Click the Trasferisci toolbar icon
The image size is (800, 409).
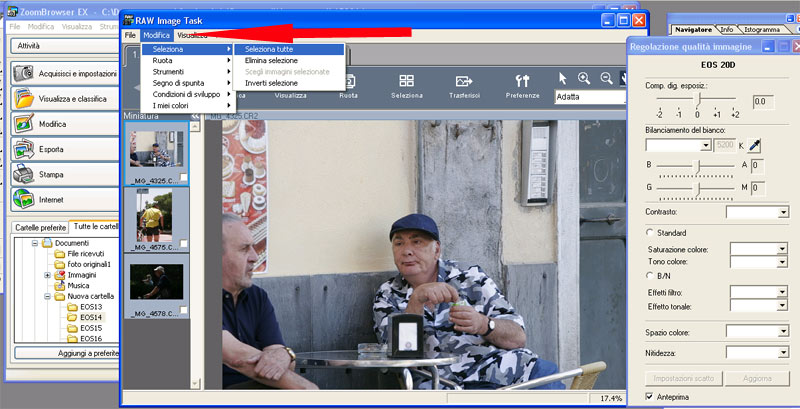coord(465,85)
